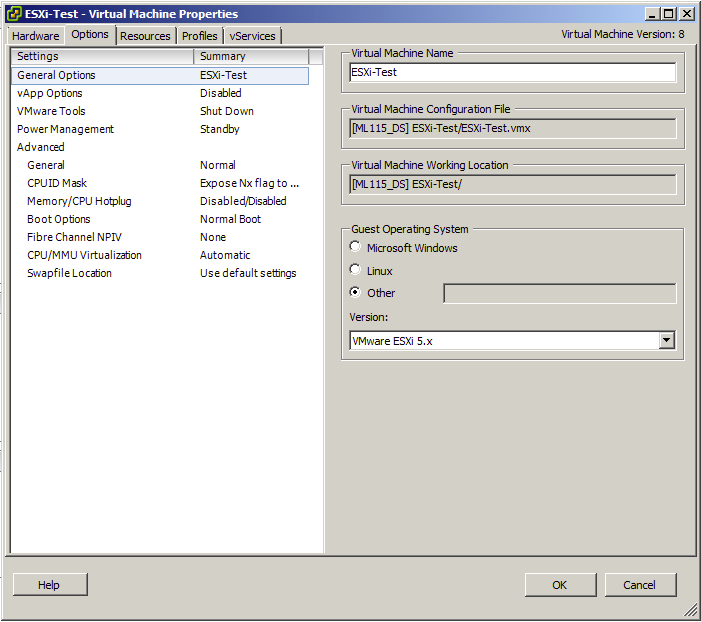701x622 pixels.
Task: Select Swapfile Location setting
Action: coord(160,273)
